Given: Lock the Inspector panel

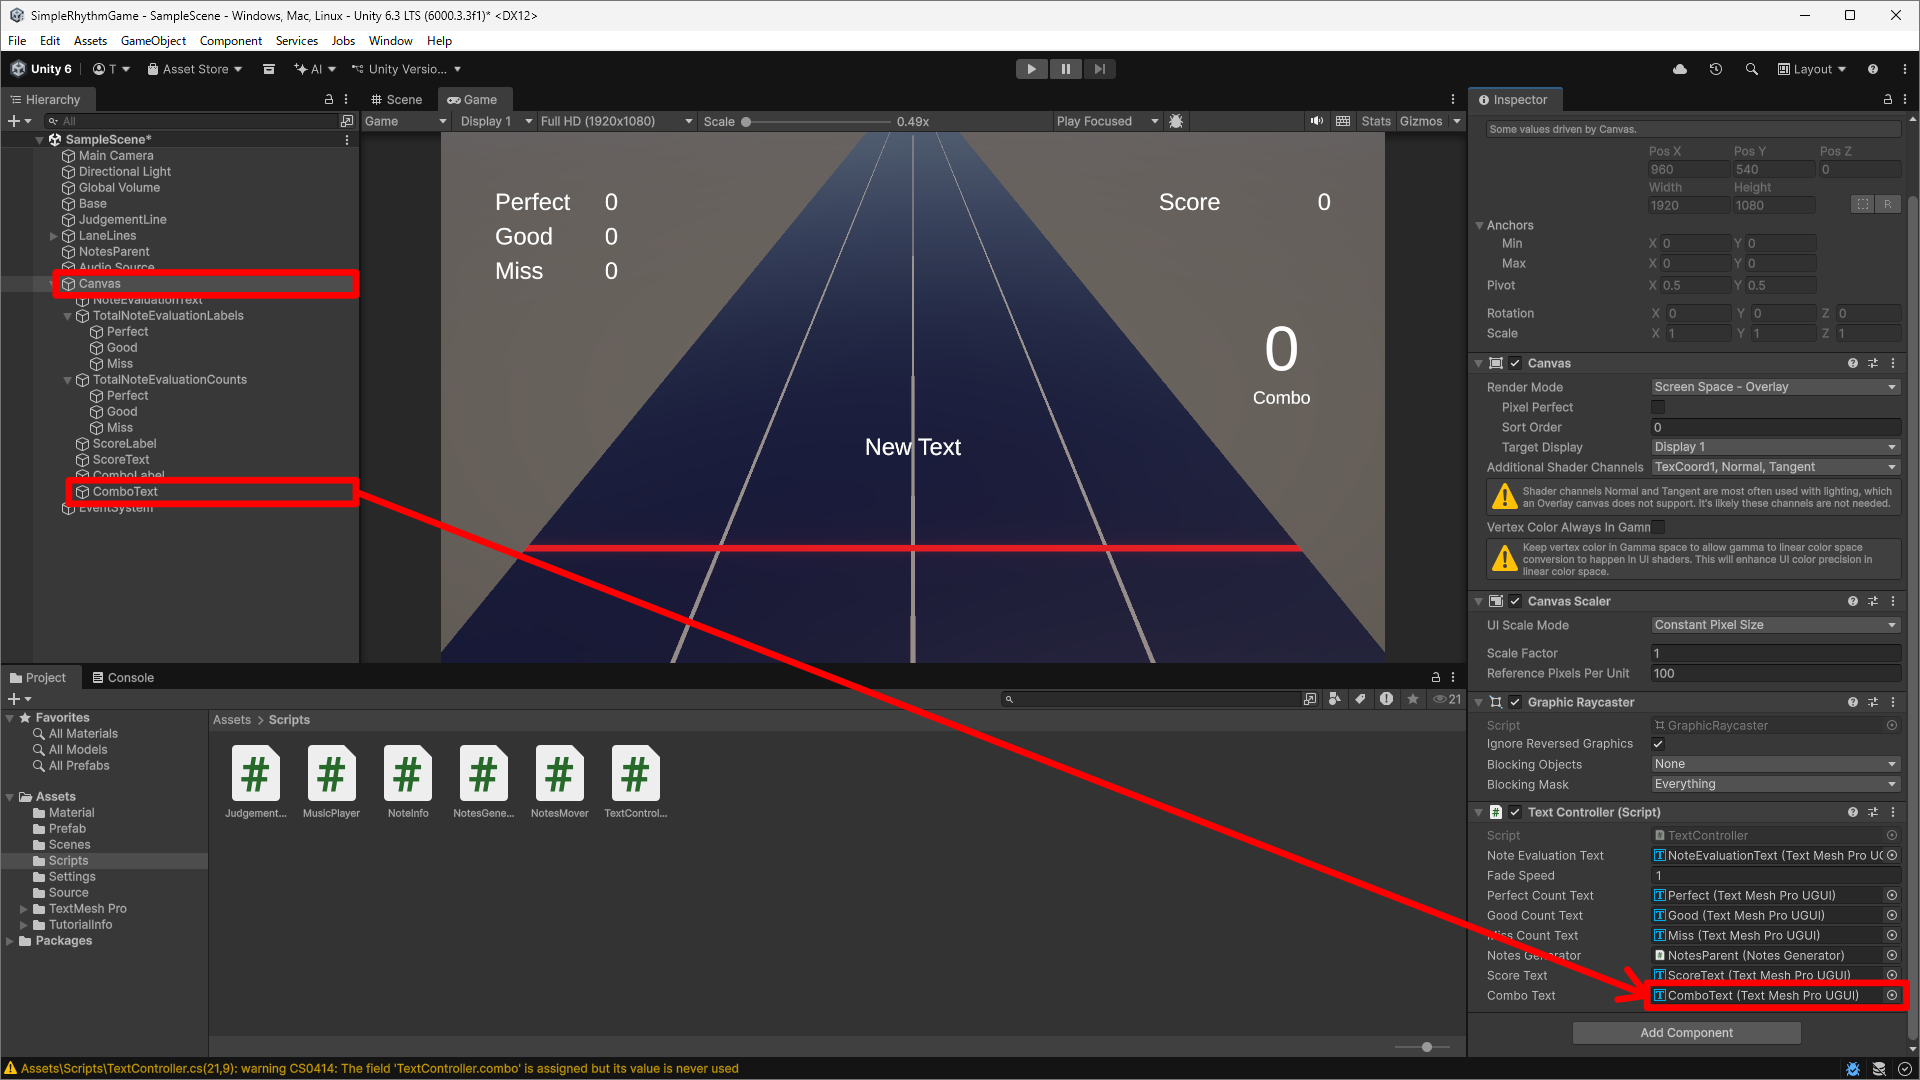Looking at the screenshot, I should click(1887, 100).
